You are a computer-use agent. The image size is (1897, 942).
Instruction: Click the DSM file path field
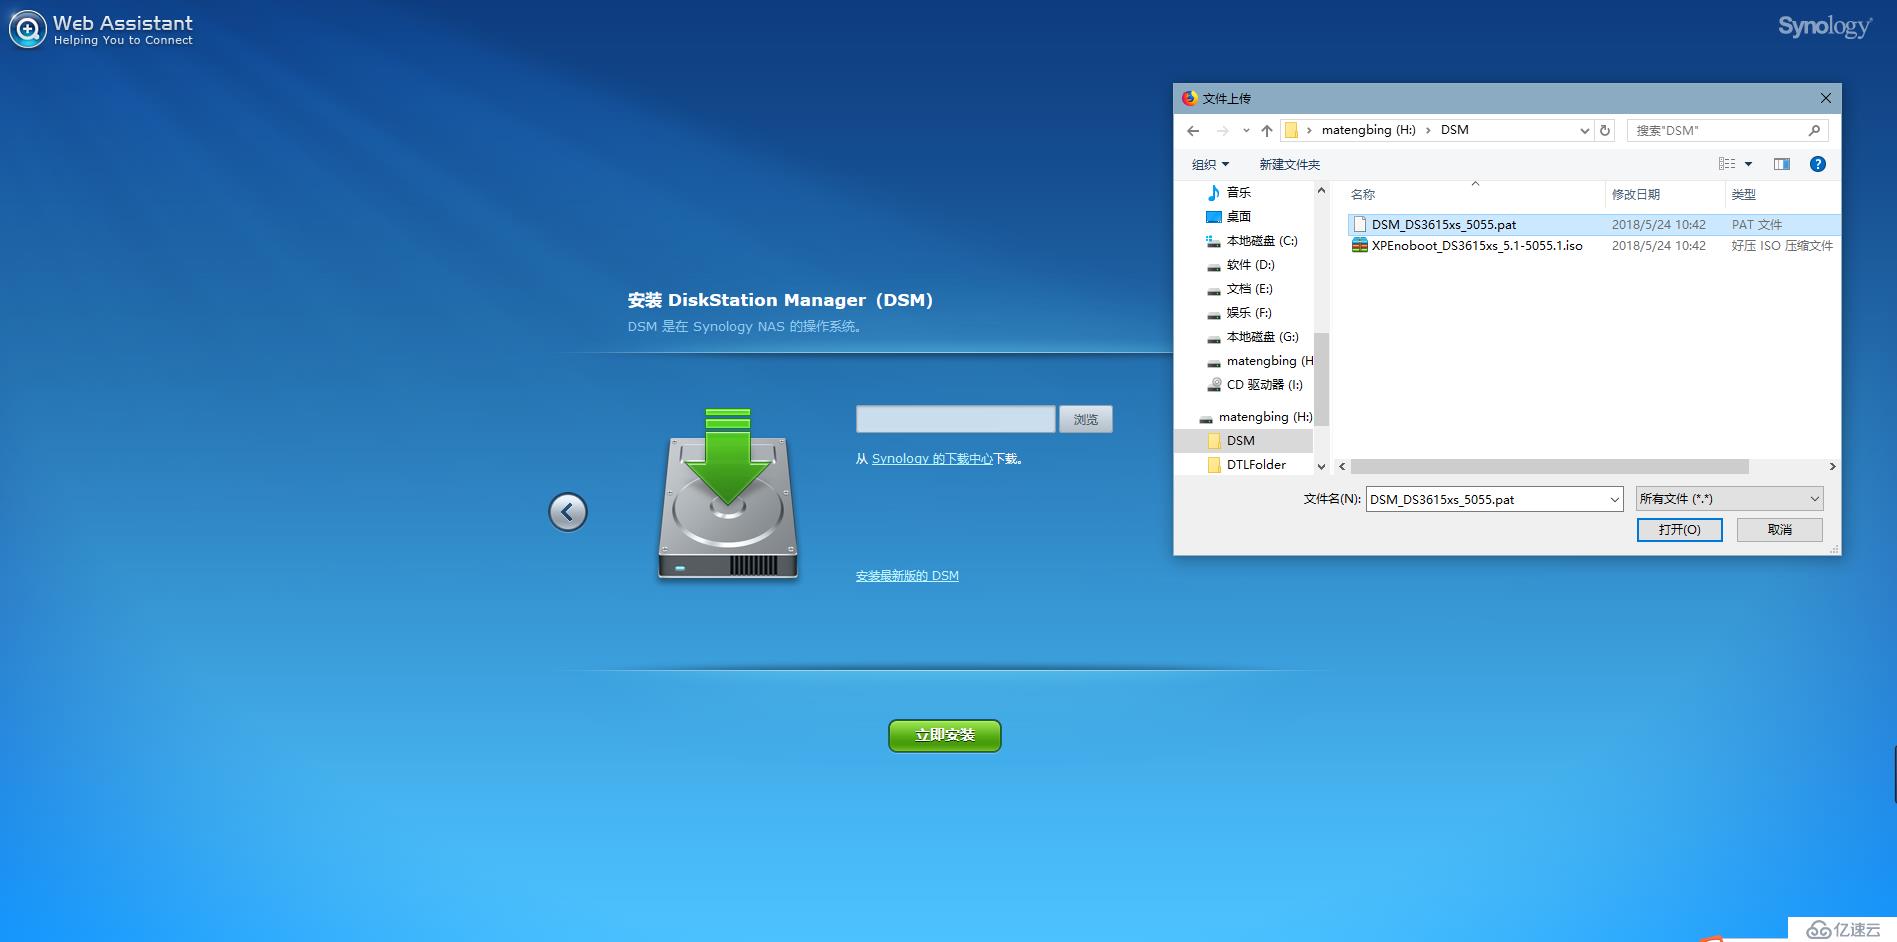pyautogui.click(x=955, y=419)
